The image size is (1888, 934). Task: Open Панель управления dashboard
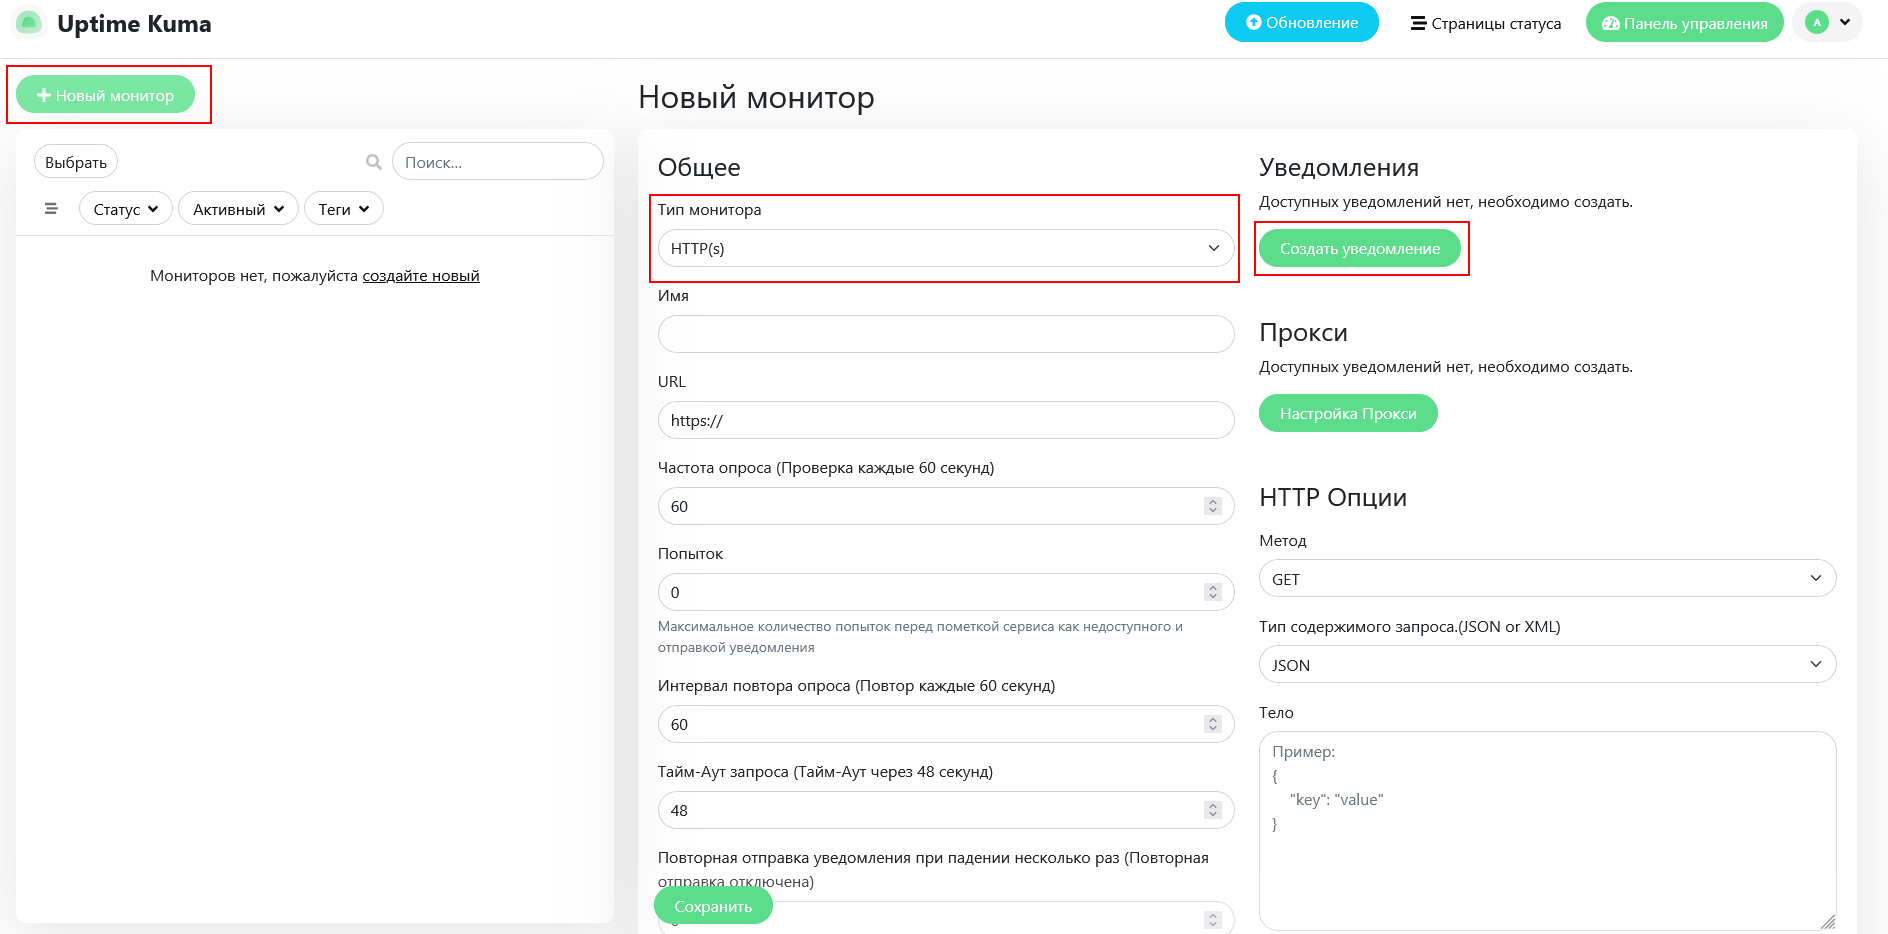pos(1684,23)
